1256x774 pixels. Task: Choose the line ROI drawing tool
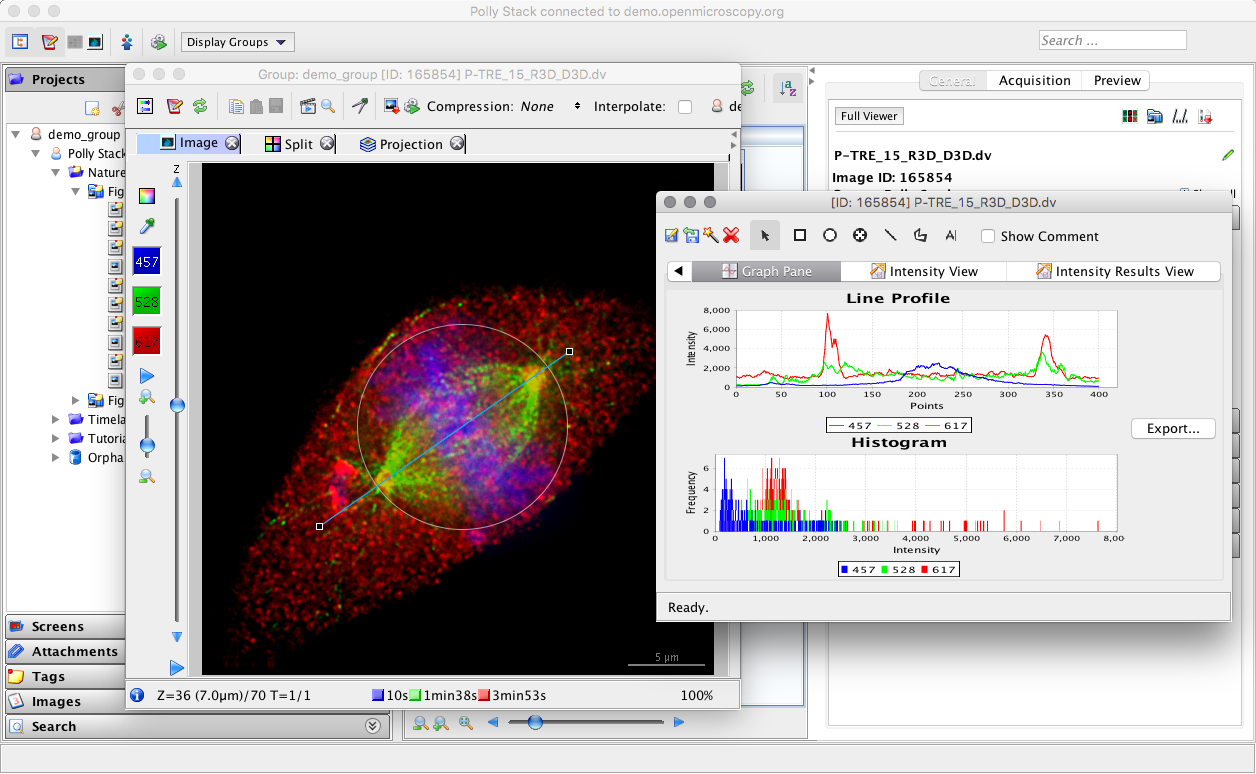(890, 236)
